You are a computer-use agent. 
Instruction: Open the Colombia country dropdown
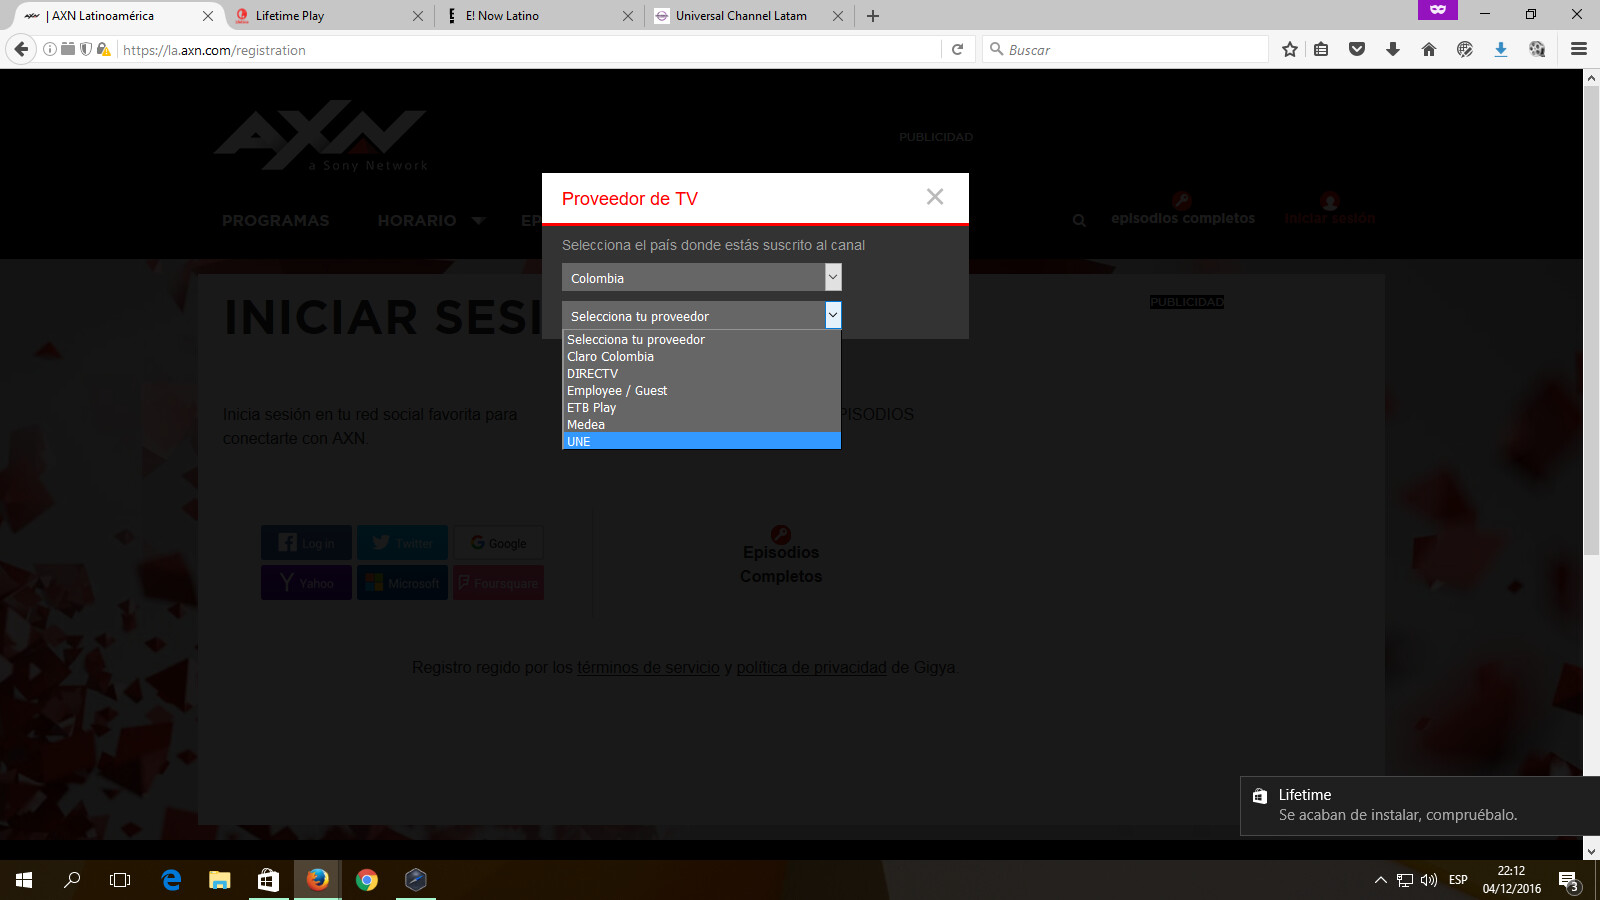click(x=701, y=277)
